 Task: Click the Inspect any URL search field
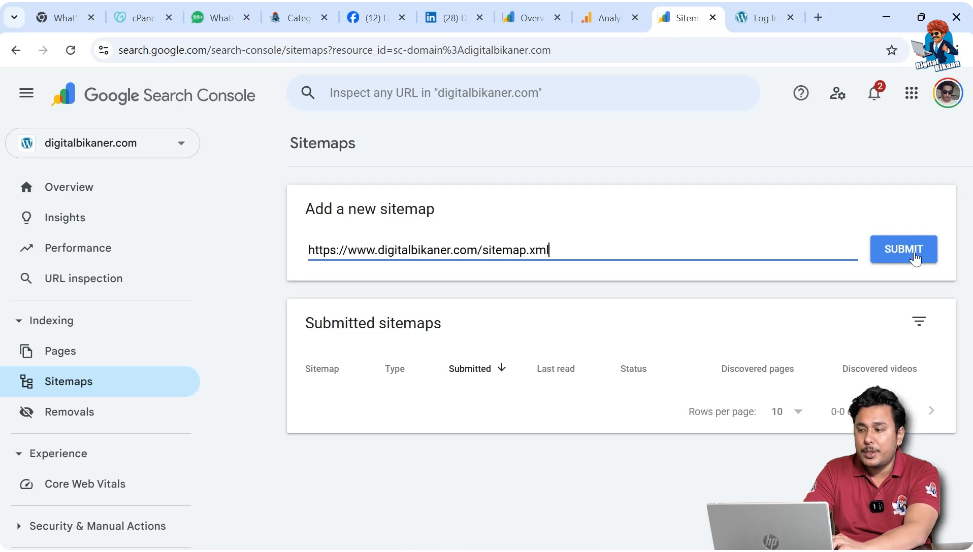coord(523,93)
